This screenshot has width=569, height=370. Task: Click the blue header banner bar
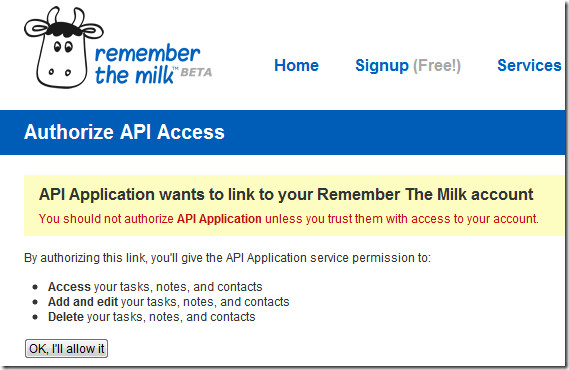pos(283,132)
